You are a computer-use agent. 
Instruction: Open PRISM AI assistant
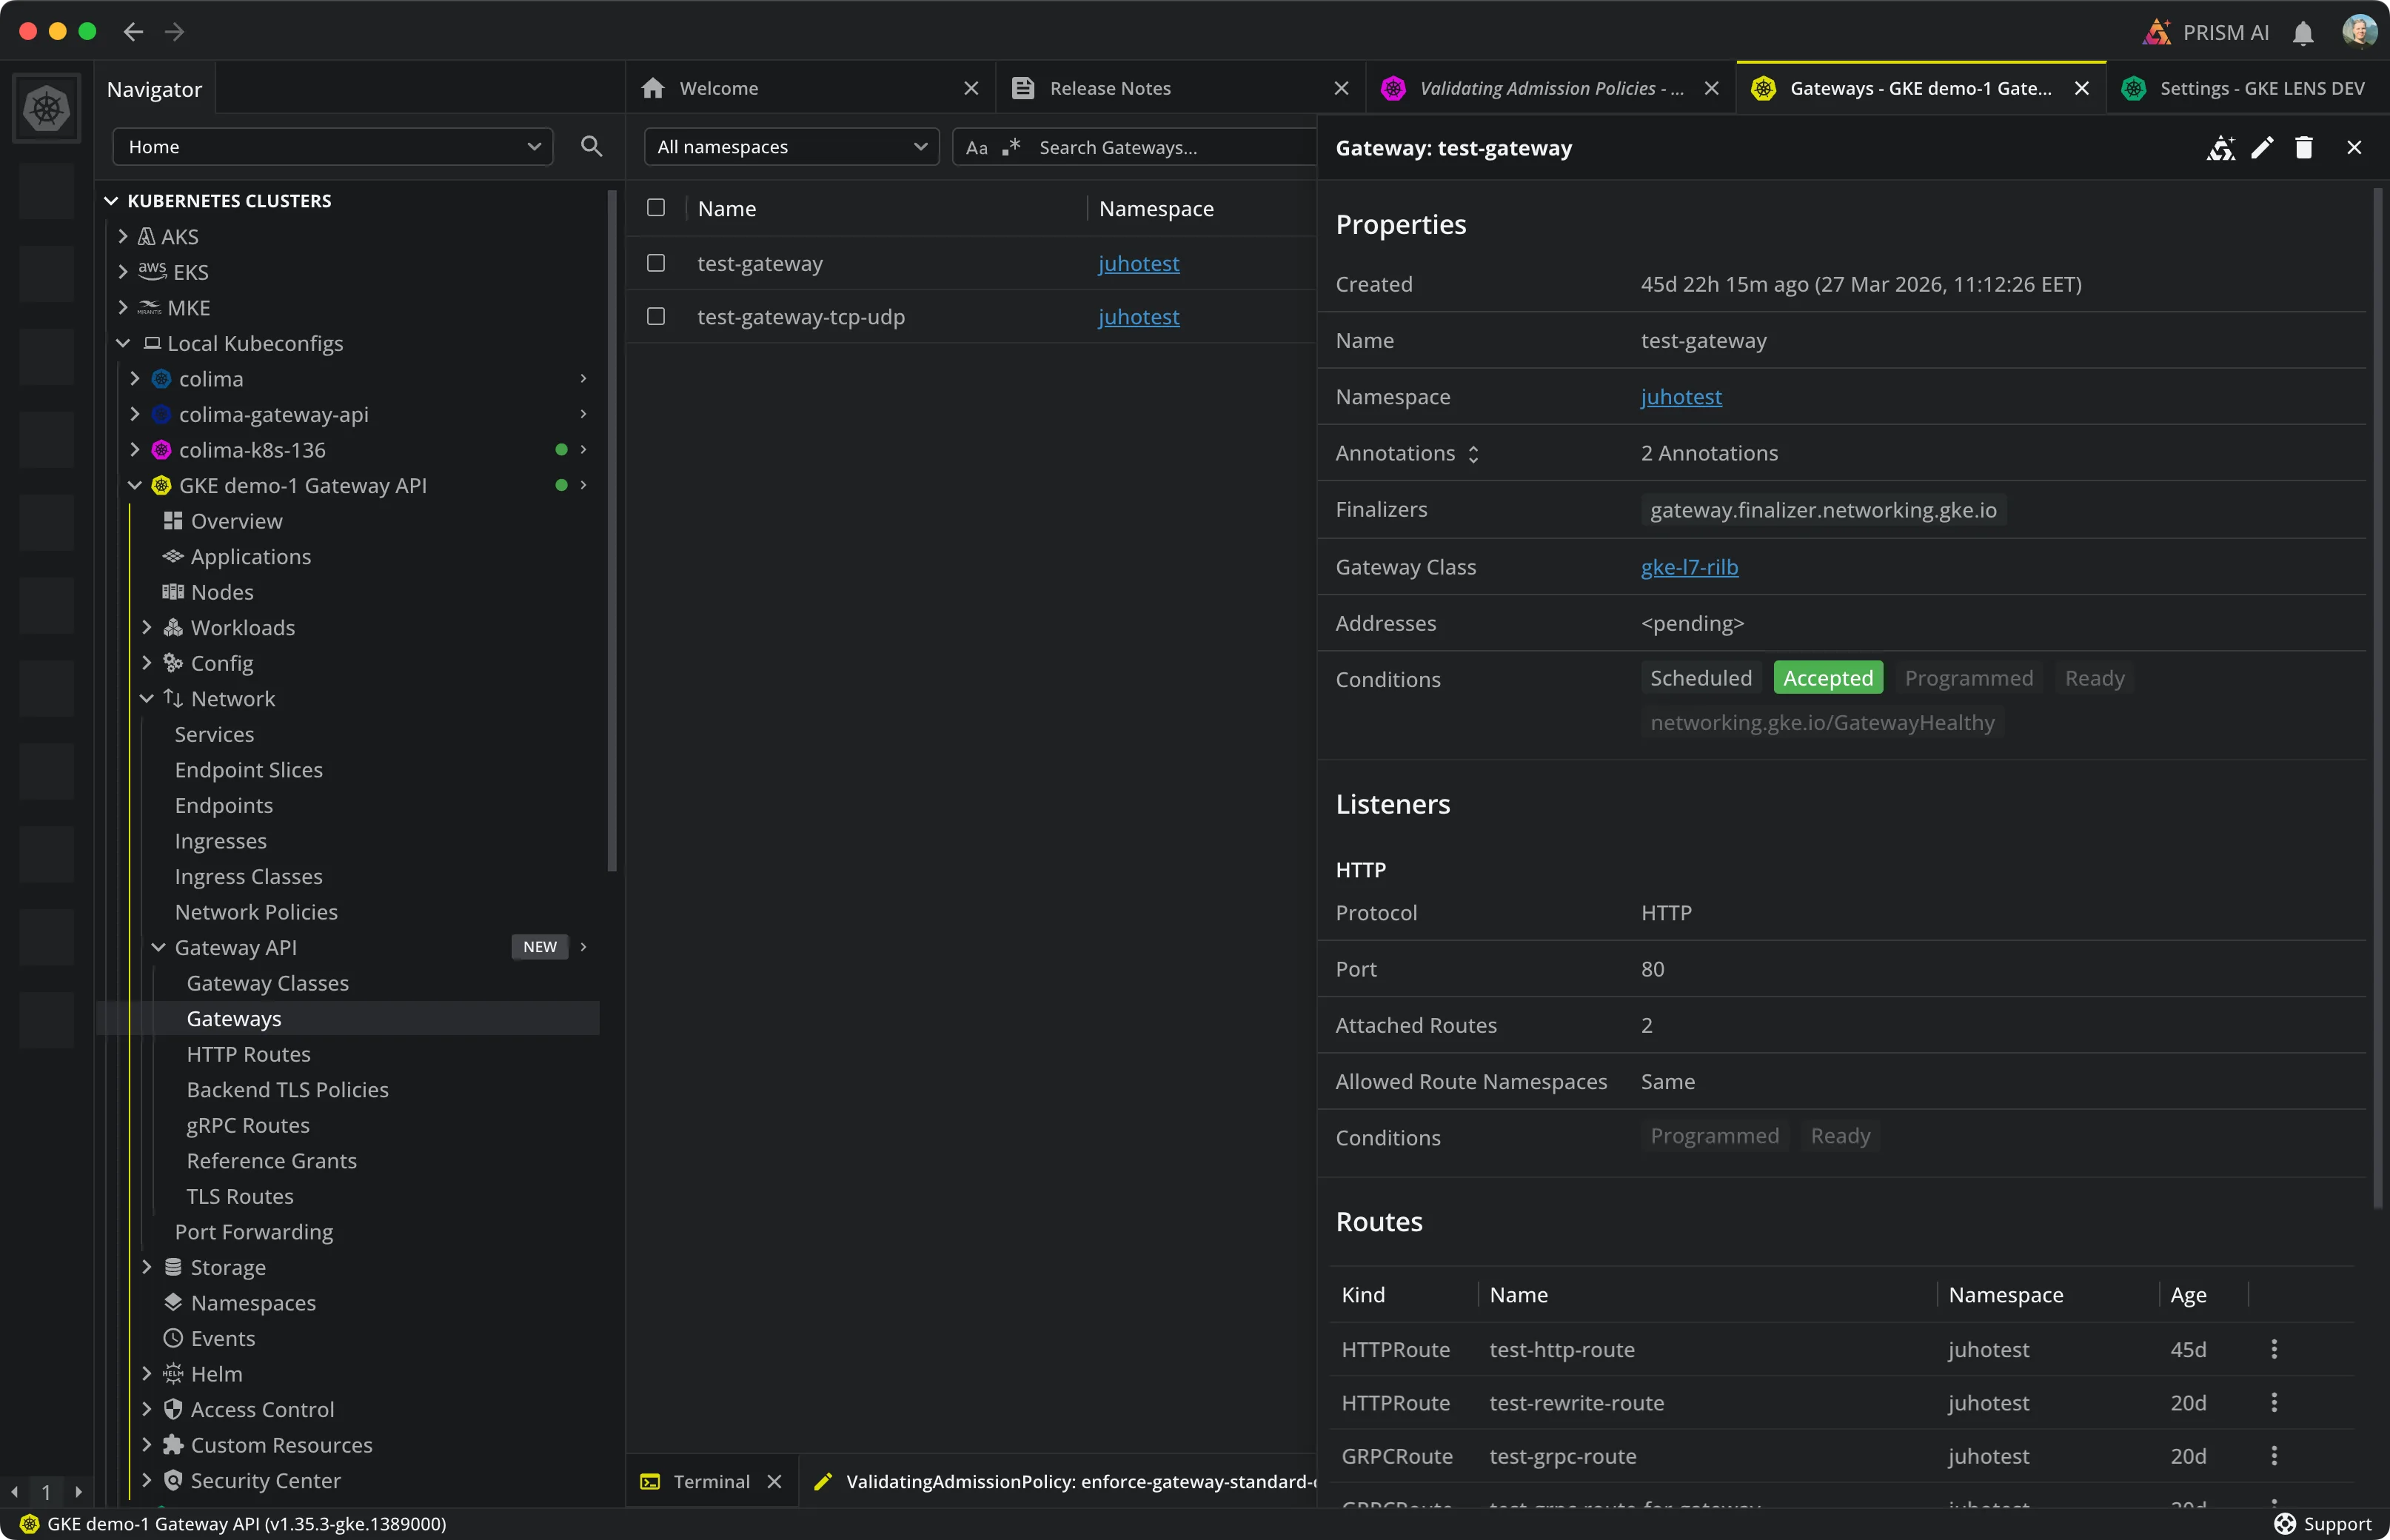click(2207, 32)
